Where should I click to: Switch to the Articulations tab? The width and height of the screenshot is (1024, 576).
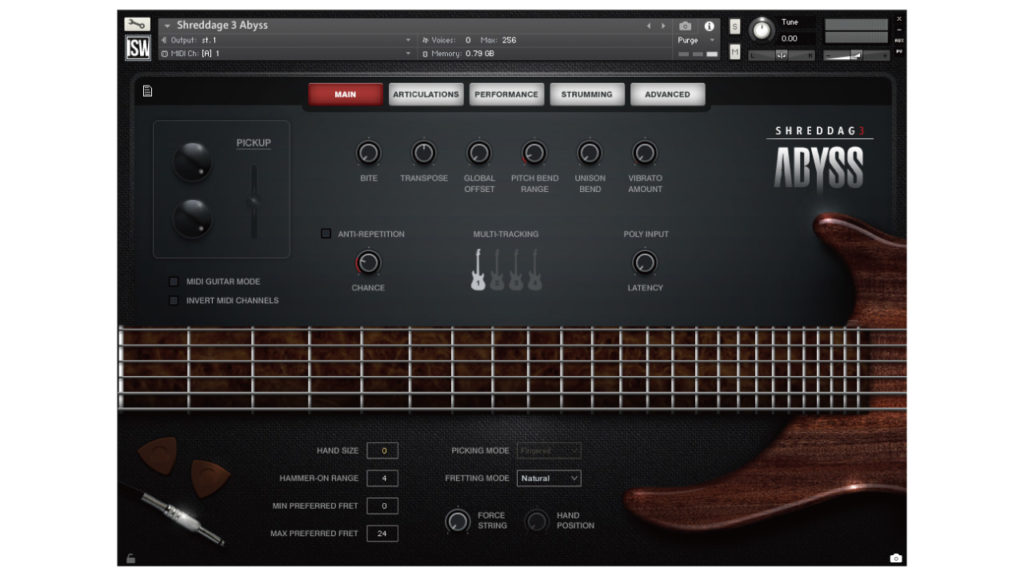pos(426,94)
